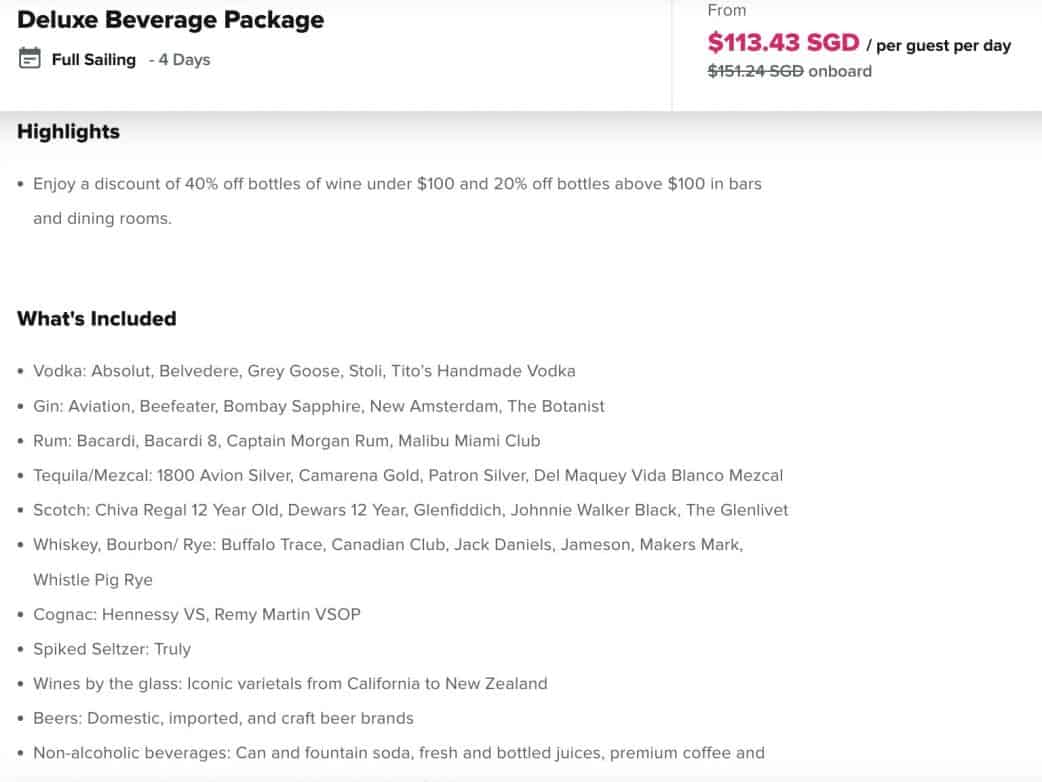Click the 4 Days duration text
The width and height of the screenshot is (1042, 782).
[x=184, y=60]
